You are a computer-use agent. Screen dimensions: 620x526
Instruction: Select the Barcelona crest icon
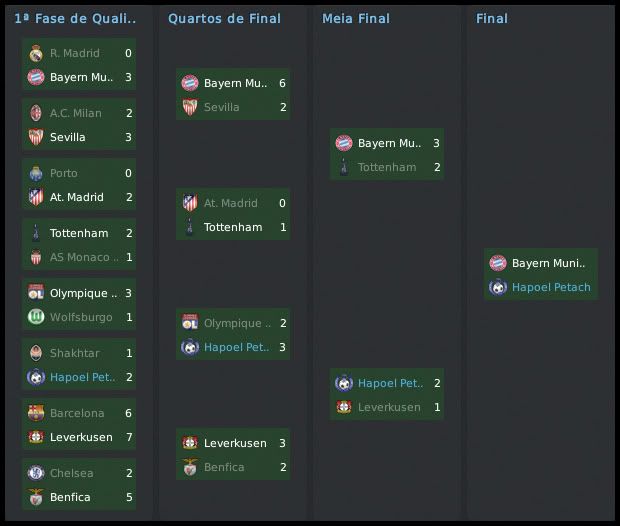[35, 413]
